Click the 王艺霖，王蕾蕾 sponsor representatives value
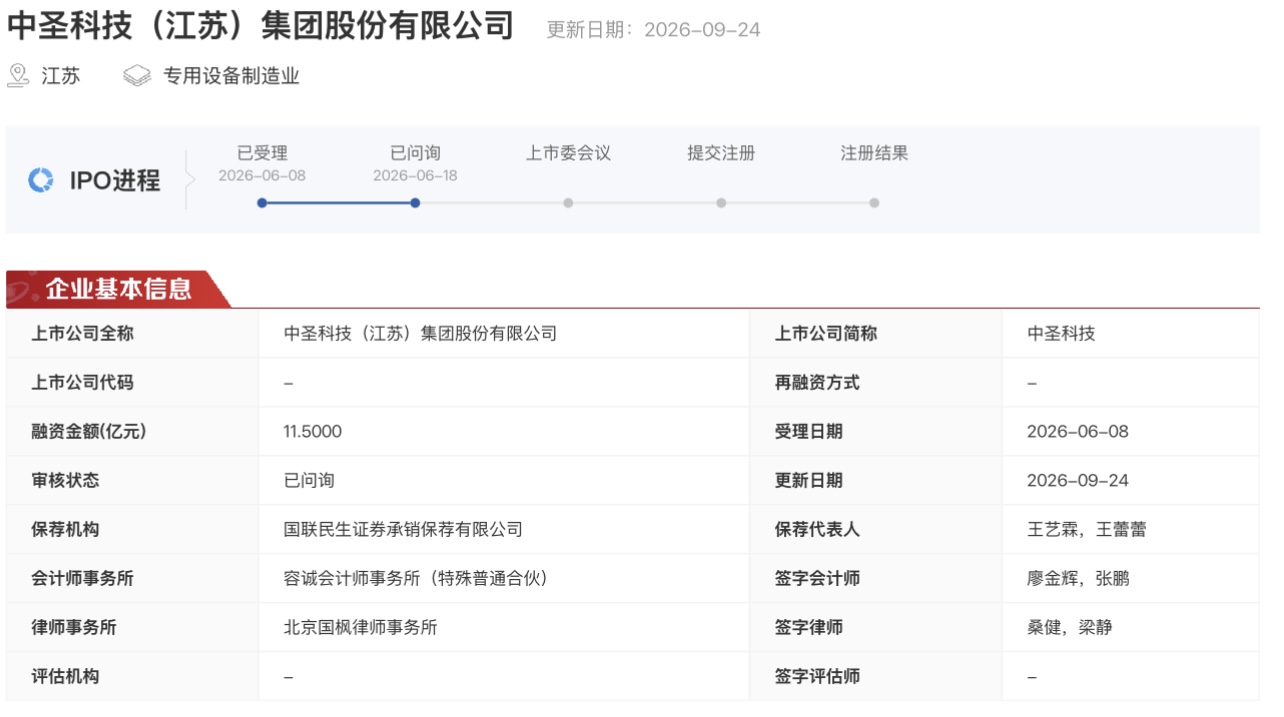The image size is (1284, 717). tap(1087, 530)
